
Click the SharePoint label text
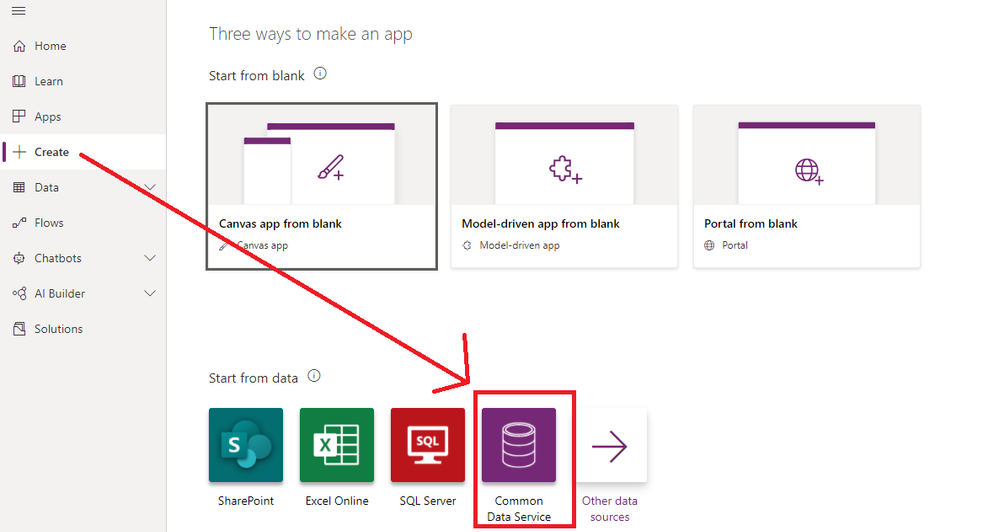tap(246, 501)
